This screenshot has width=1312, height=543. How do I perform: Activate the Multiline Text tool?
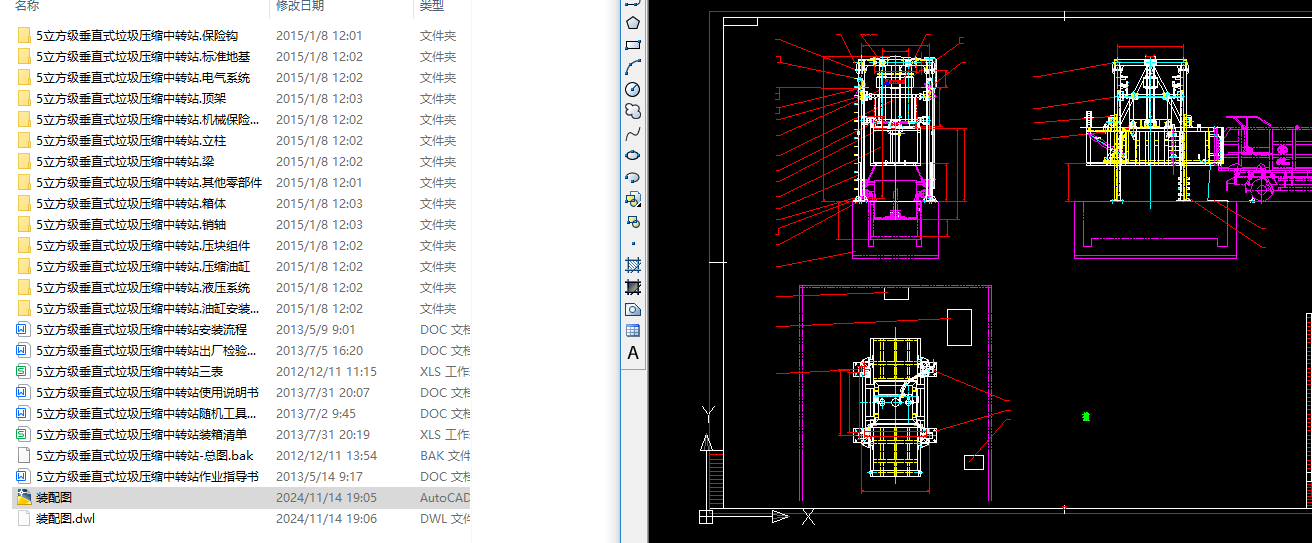(x=632, y=353)
